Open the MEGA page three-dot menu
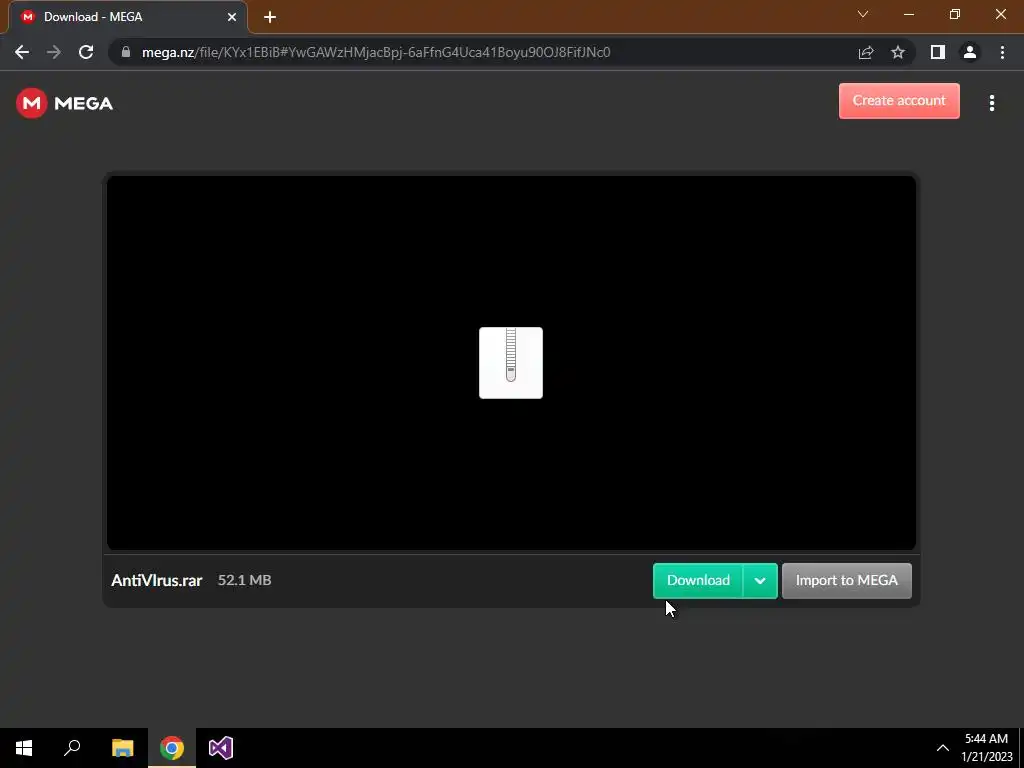 (x=991, y=103)
